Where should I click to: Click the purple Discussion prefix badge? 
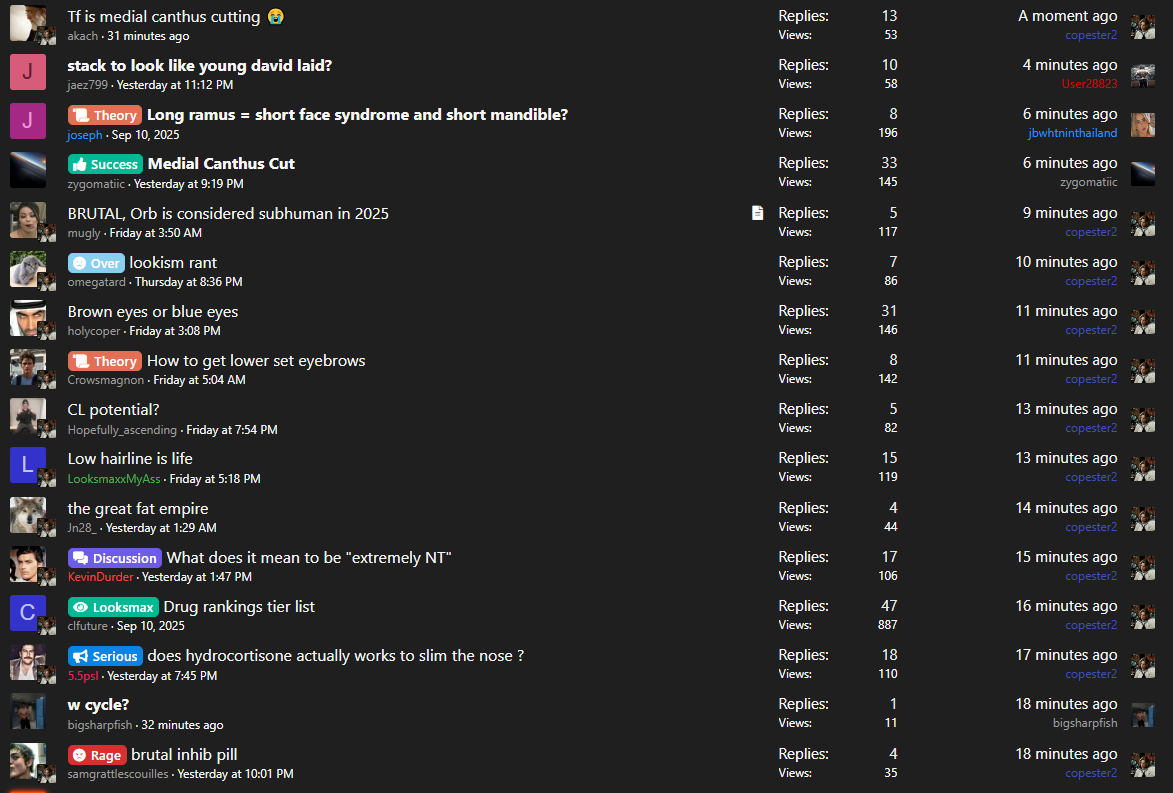tap(114, 558)
